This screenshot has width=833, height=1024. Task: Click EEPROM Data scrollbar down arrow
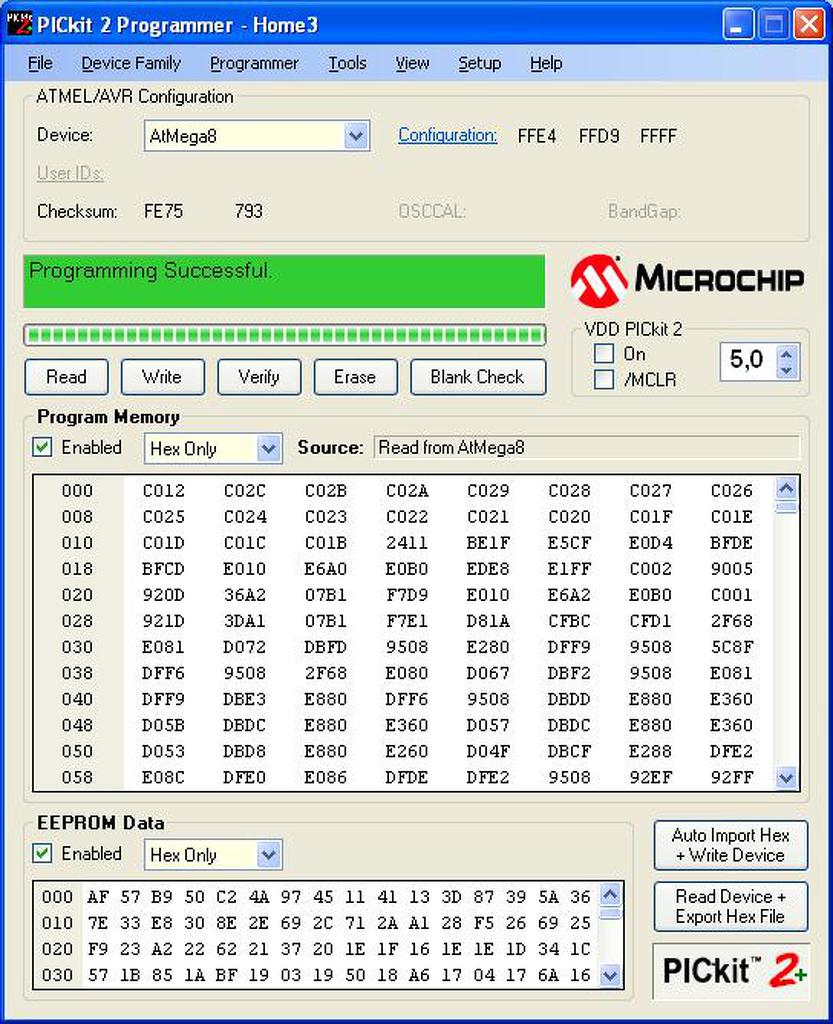[x=610, y=976]
